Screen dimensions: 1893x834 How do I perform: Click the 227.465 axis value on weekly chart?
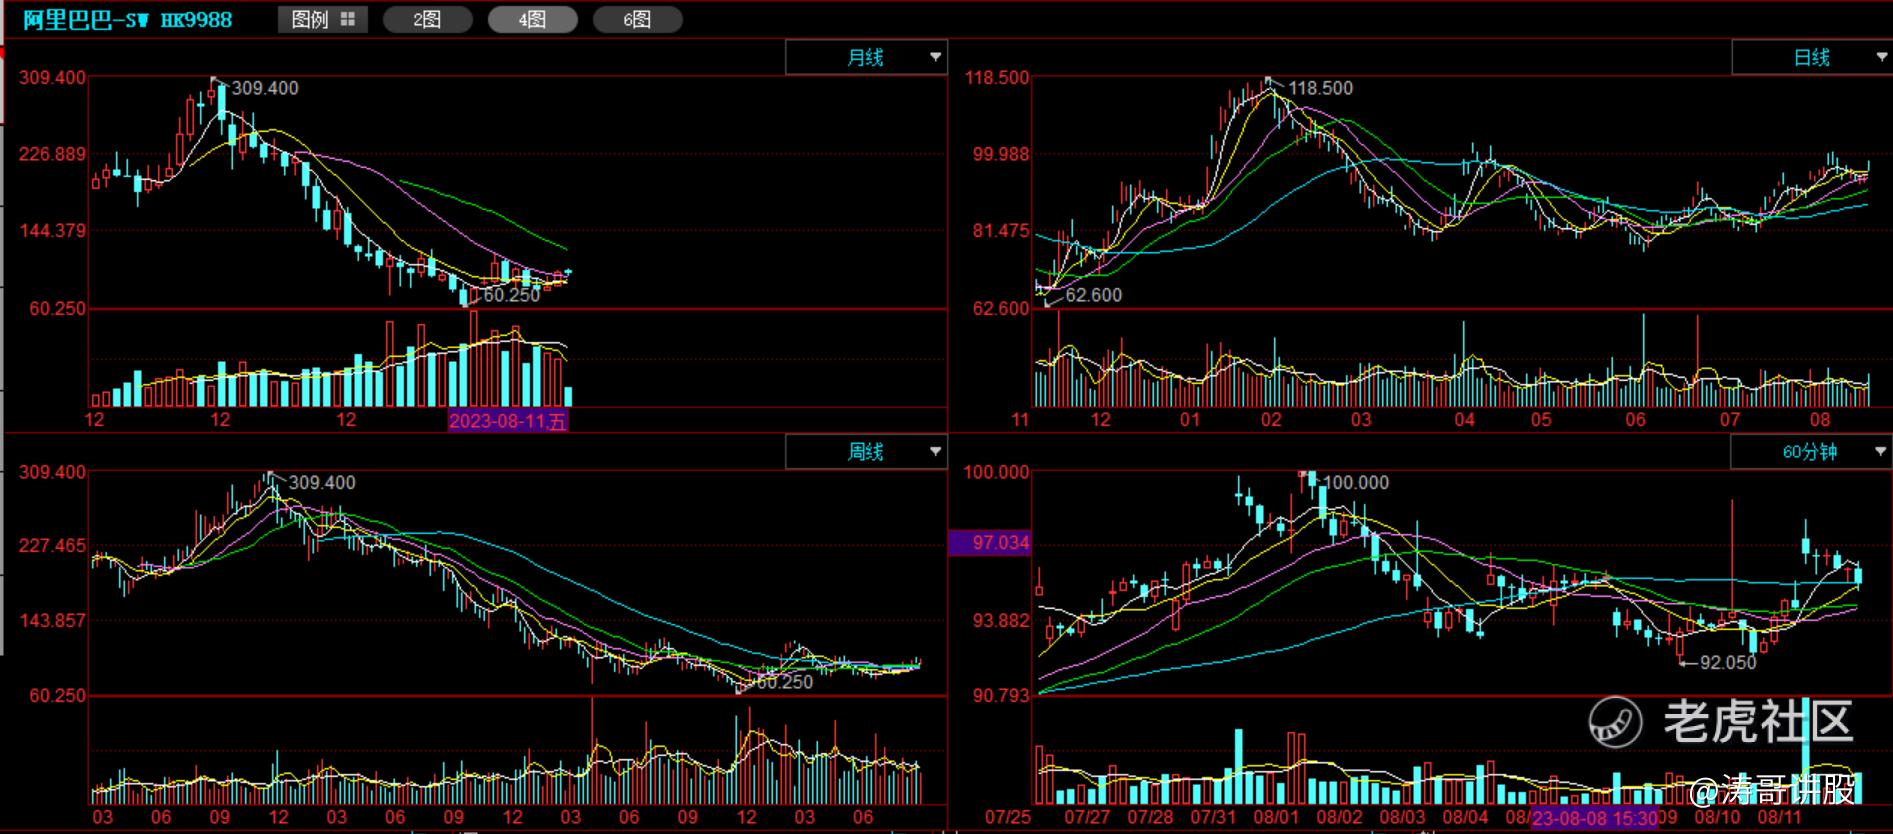point(52,545)
